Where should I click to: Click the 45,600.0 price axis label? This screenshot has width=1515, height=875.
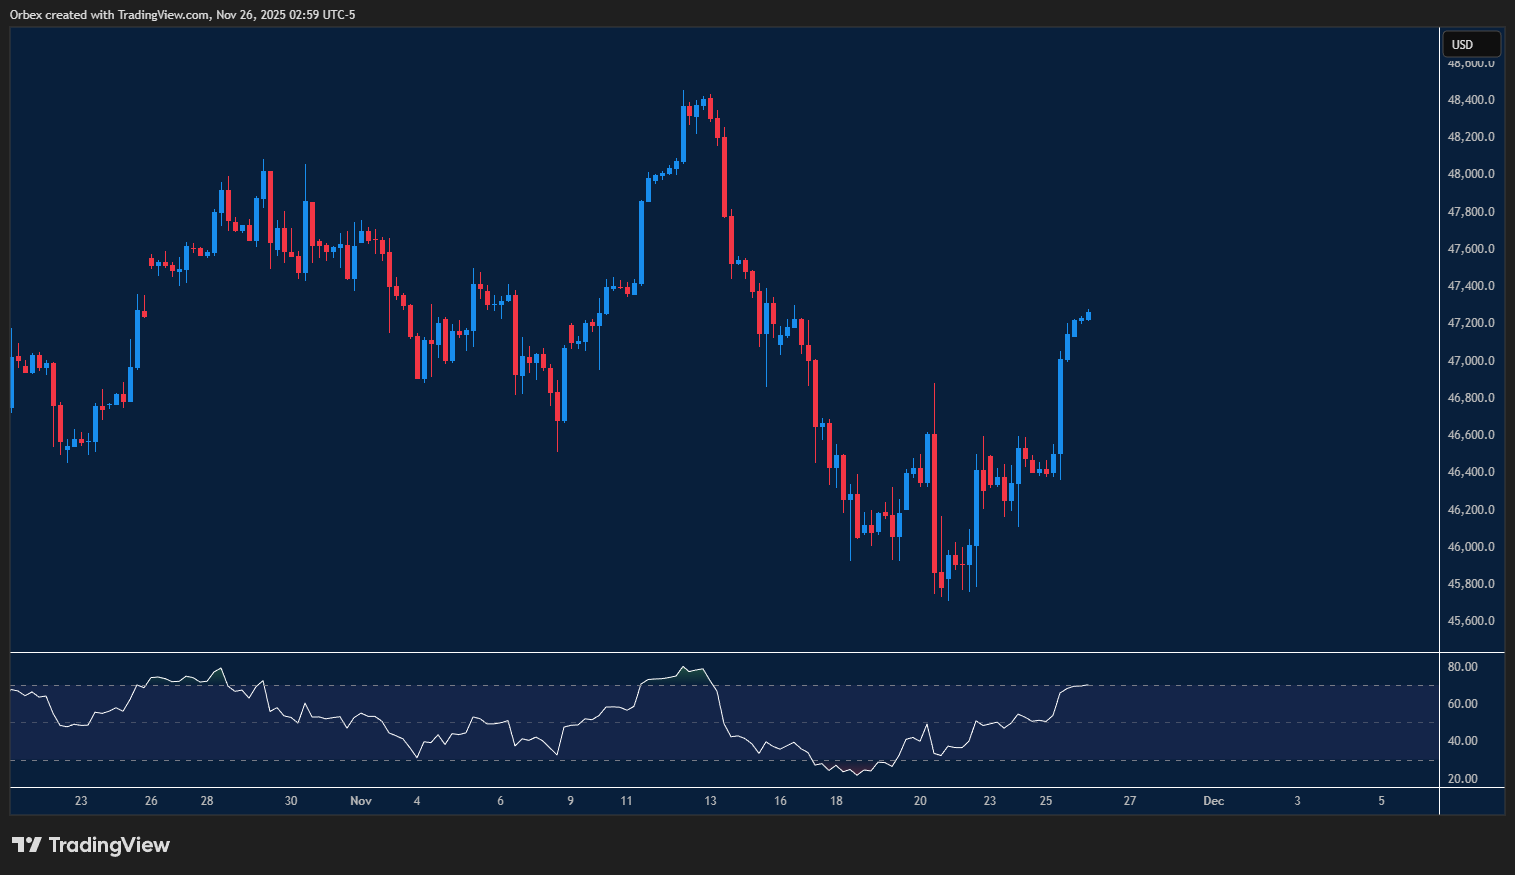1471,621
